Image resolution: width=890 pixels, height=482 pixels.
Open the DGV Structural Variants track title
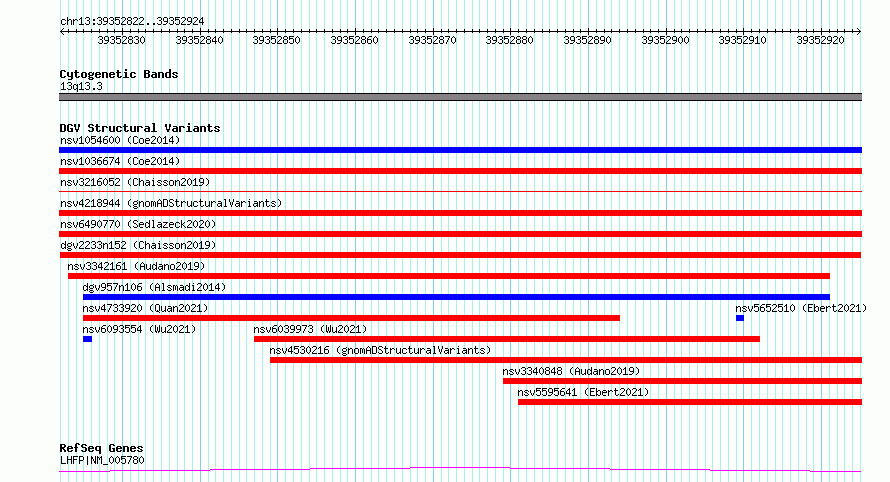pos(140,128)
